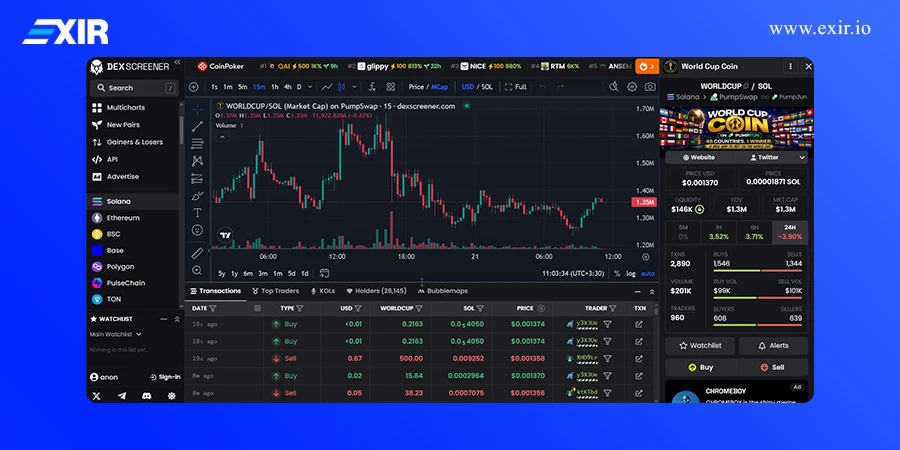
Task: Select the ruler measure tool
Action: click(x=197, y=253)
